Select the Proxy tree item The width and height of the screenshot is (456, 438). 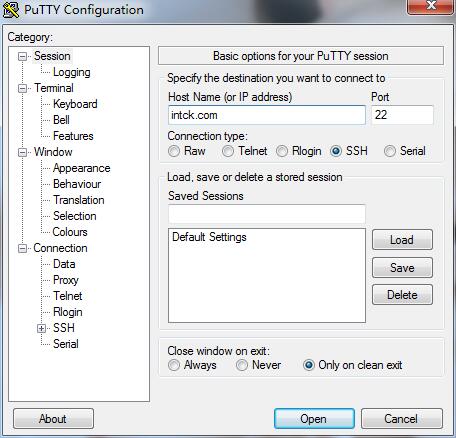coord(66,280)
